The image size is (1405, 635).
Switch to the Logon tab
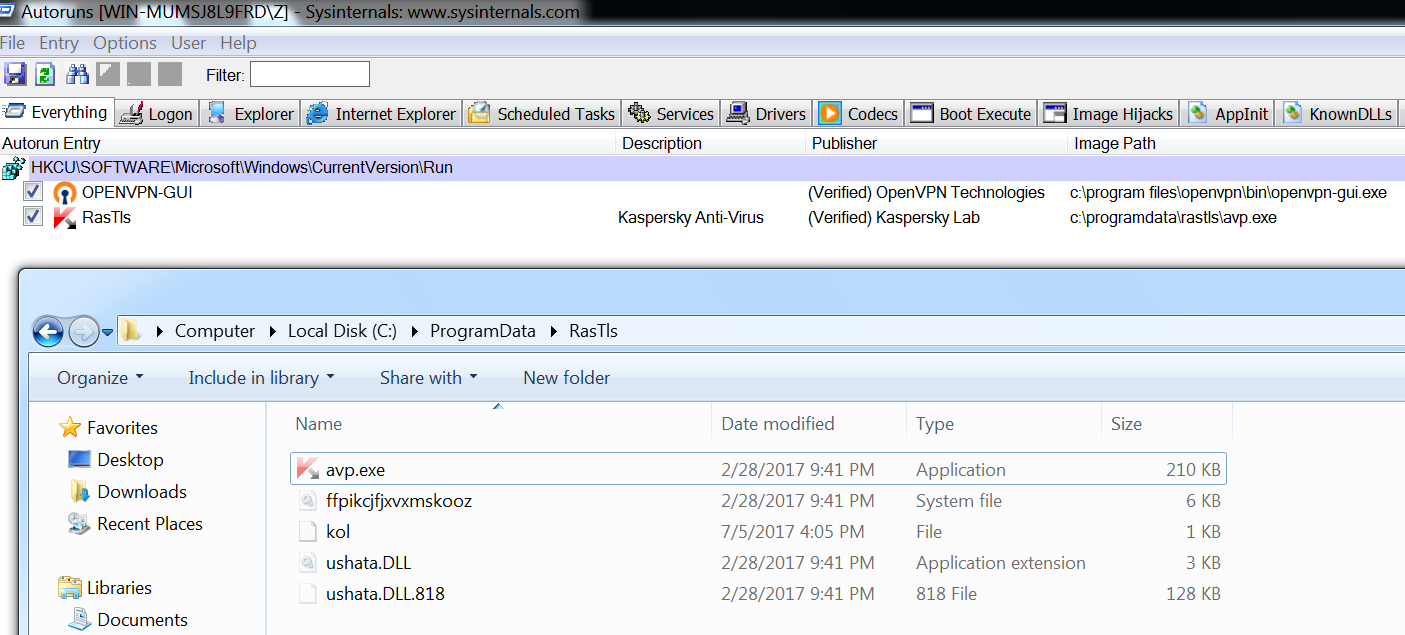157,114
